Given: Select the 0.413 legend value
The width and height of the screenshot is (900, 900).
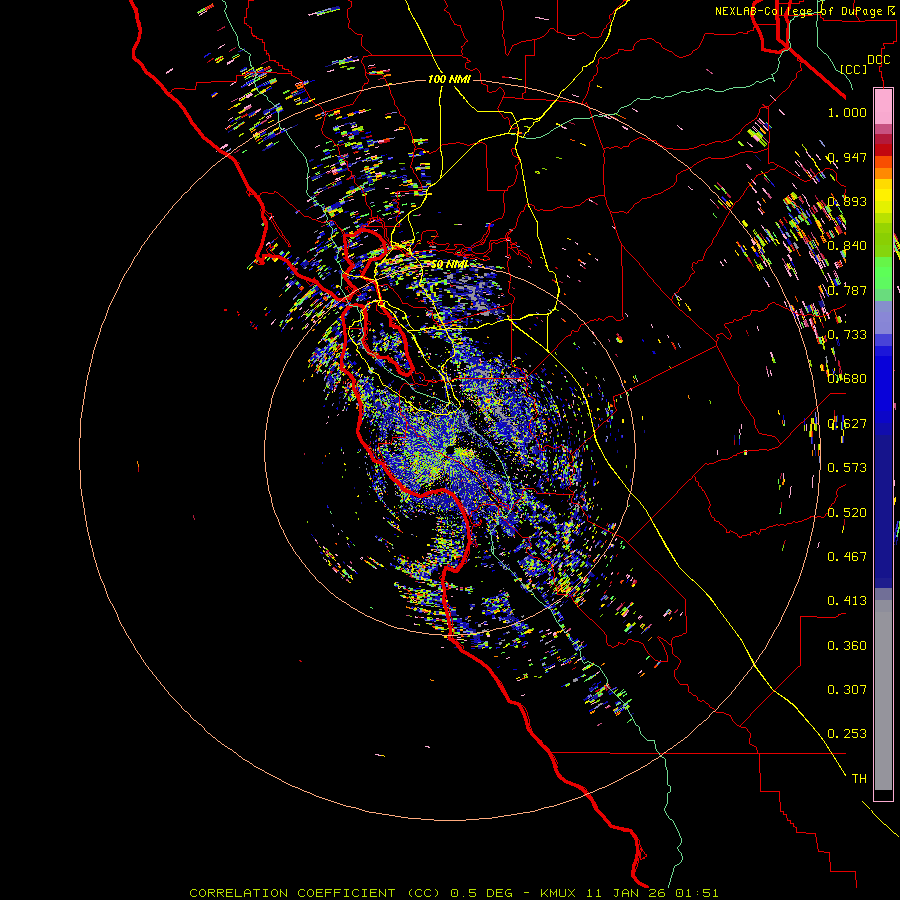Looking at the screenshot, I should [x=847, y=601].
